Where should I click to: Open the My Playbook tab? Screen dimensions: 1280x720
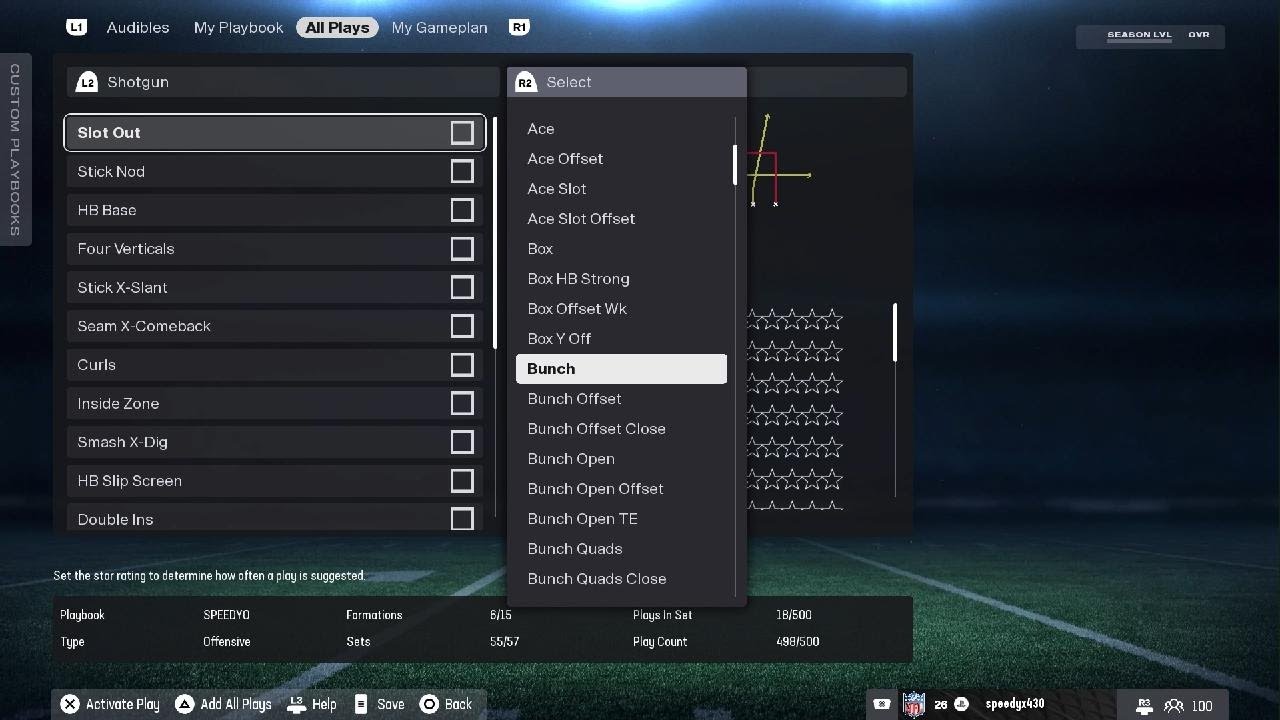pos(238,27)
